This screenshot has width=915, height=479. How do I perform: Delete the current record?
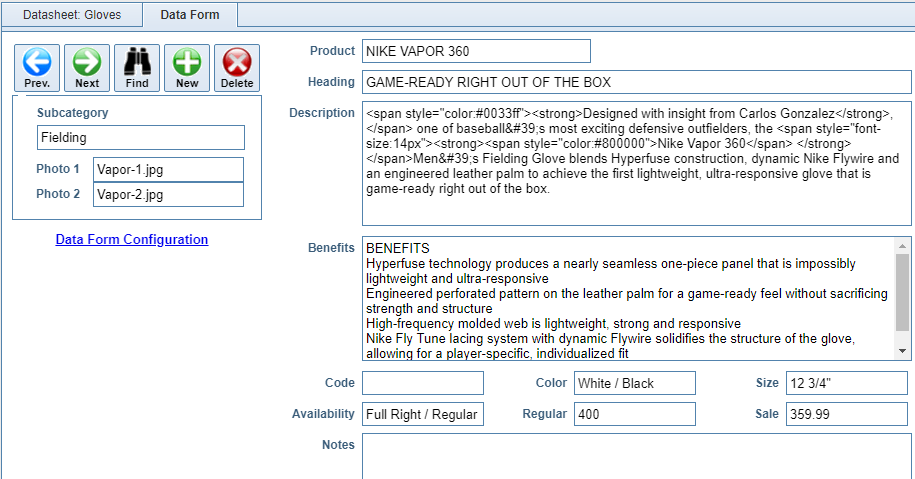click(x=237, y=68)
